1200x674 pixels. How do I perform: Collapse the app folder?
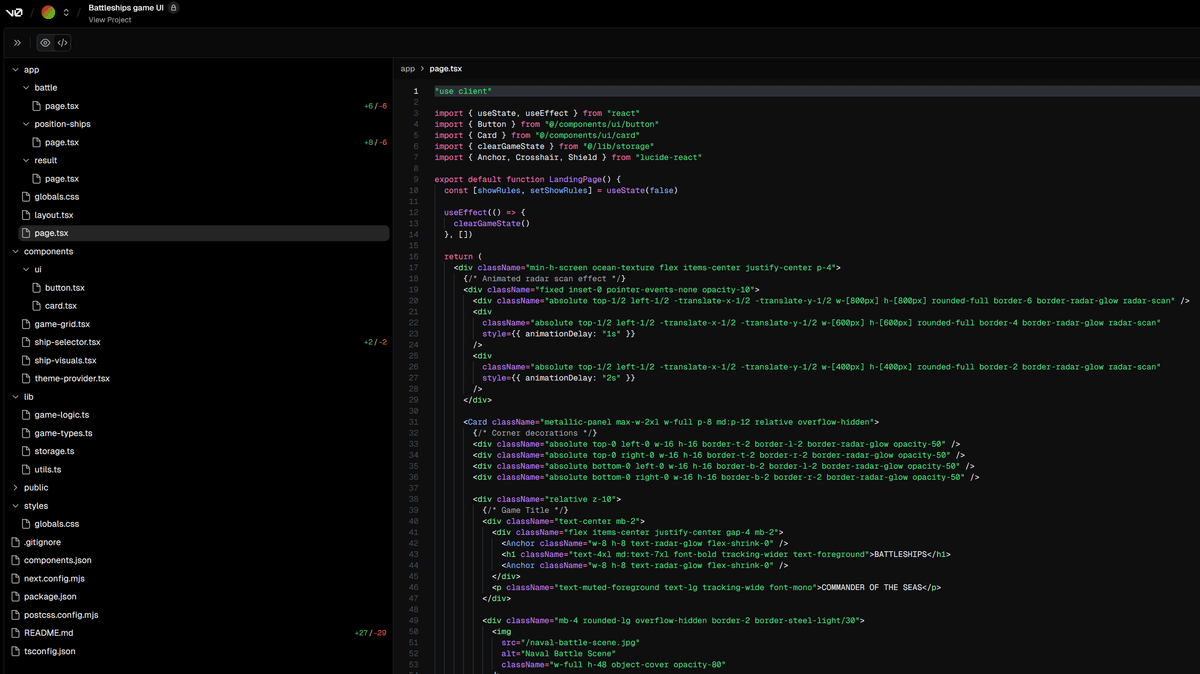coord(15,70)
